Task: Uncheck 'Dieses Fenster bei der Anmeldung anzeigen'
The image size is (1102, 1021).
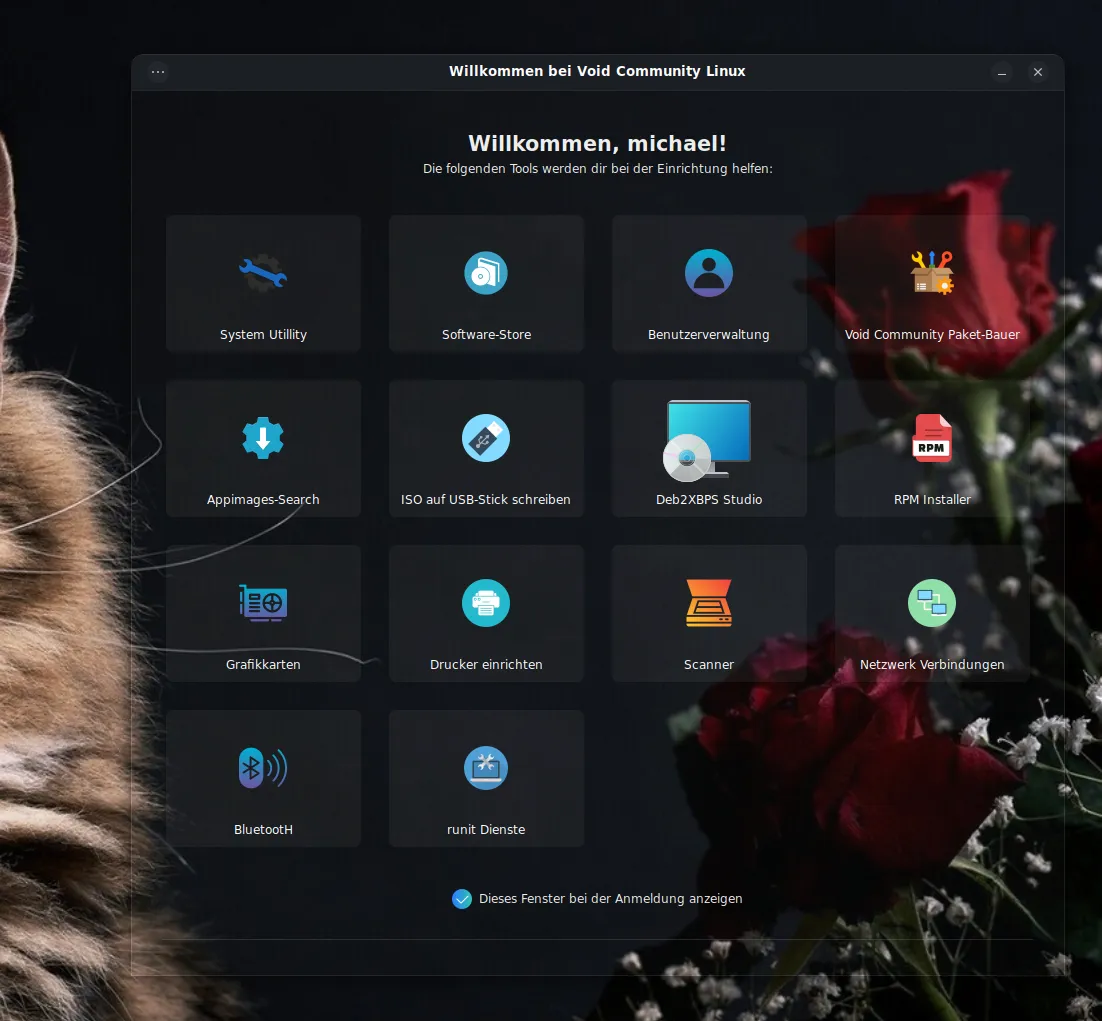Action: point(462,899)
